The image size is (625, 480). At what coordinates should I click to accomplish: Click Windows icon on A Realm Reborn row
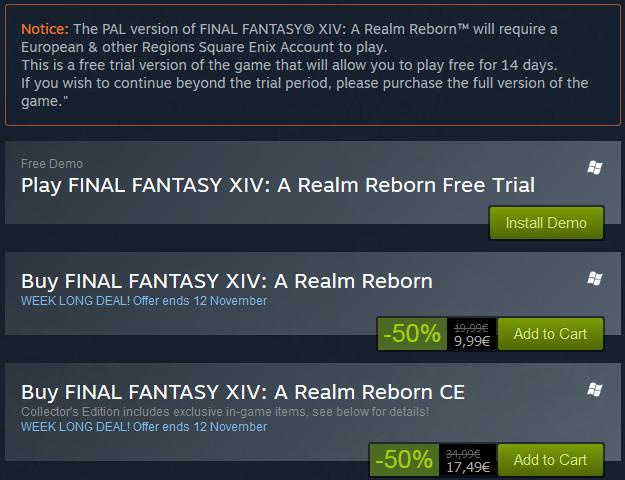tap(594, 279)
